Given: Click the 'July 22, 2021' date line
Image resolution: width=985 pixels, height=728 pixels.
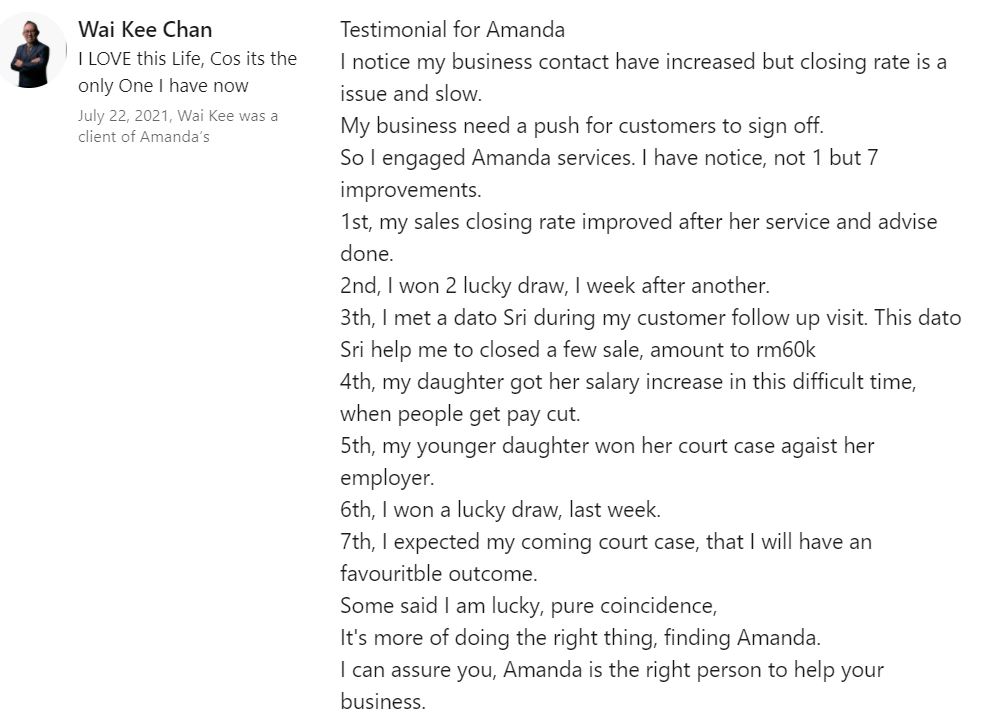Looking at the screenshot, I should pyautogui.click(x=178, y=116).
